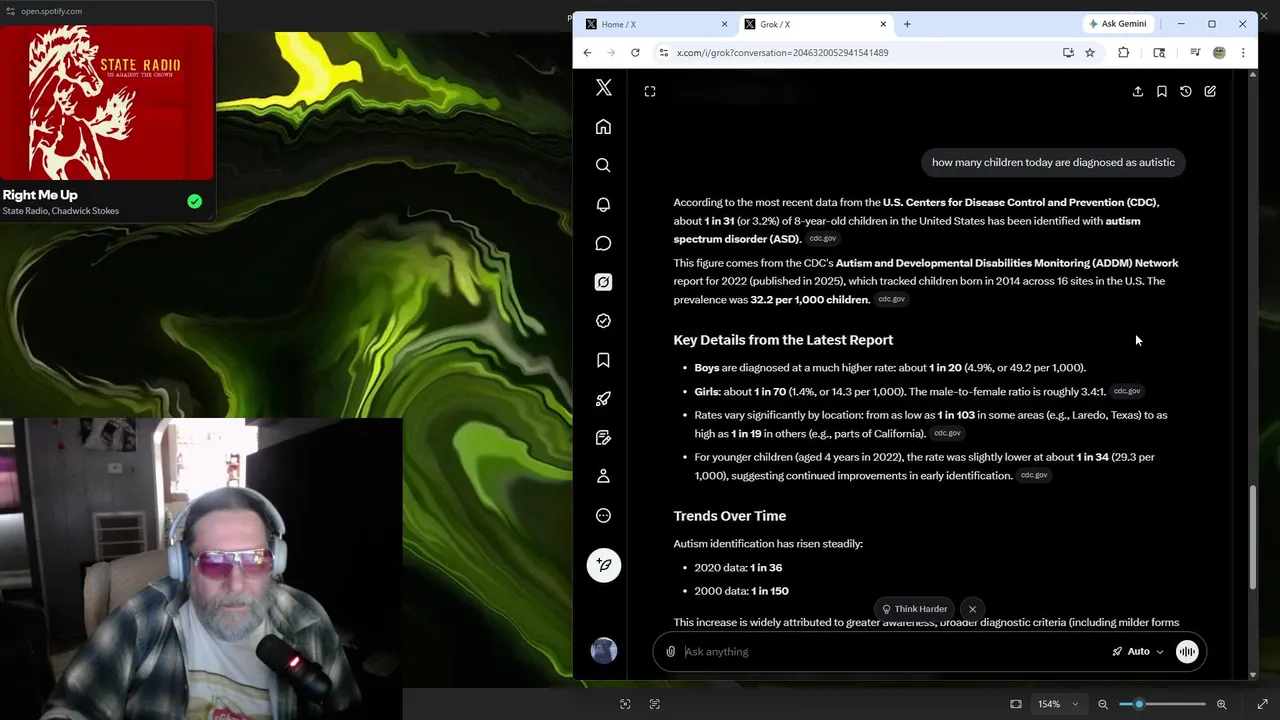Click the page vertical scrollbar thumb
This screenshot has width=1280, height=720.
tap(1253, 538)
